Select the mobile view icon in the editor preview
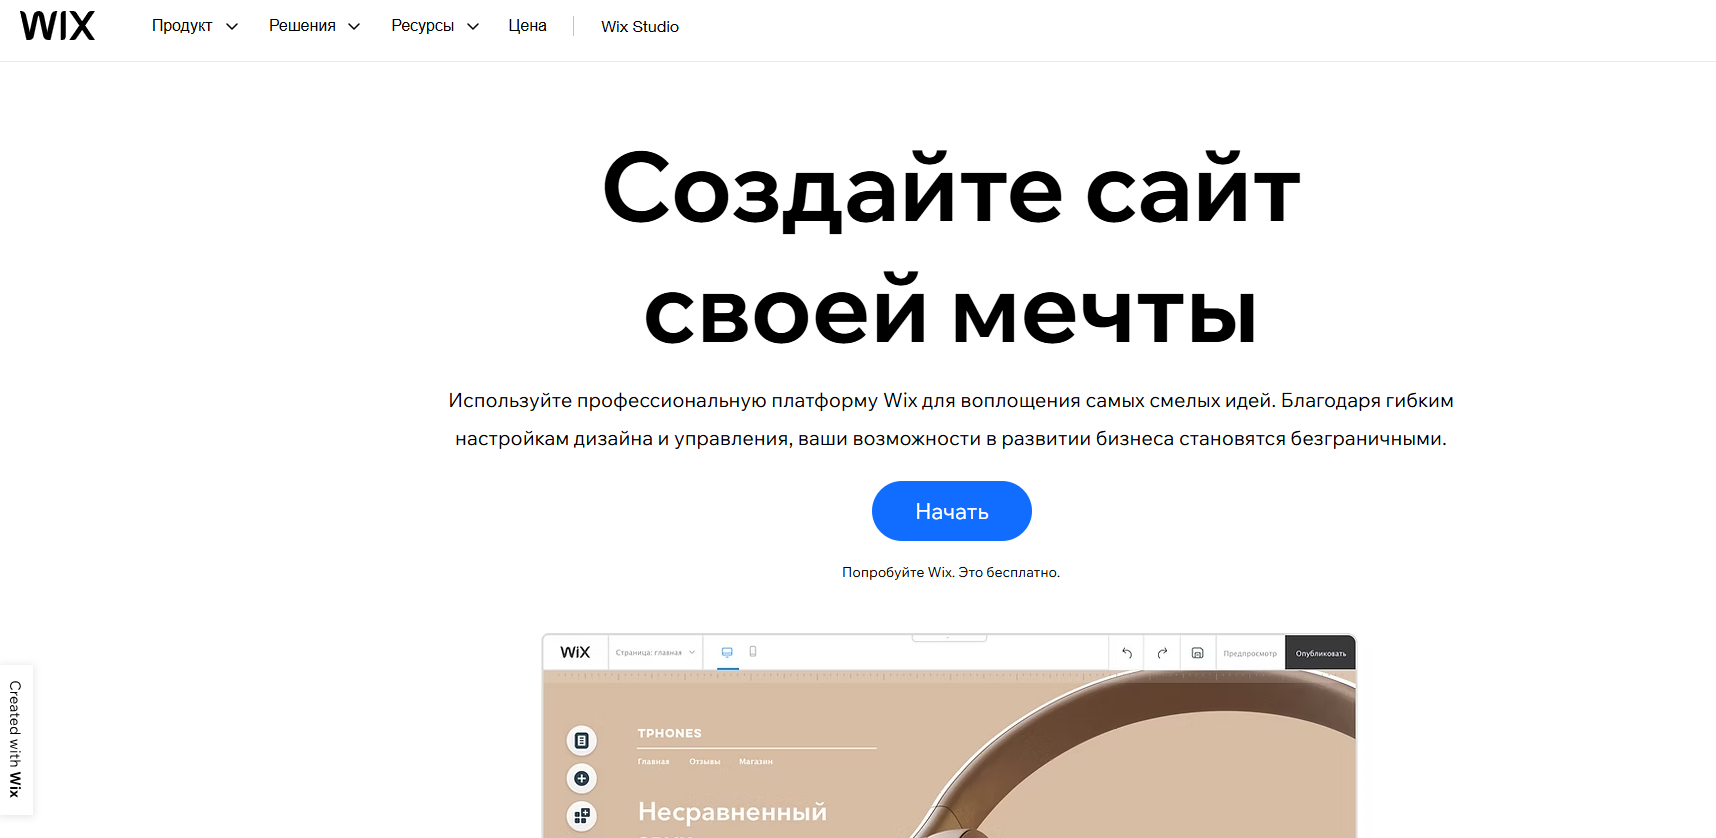This screenshot has width=1716, height=838. point(753,652)
